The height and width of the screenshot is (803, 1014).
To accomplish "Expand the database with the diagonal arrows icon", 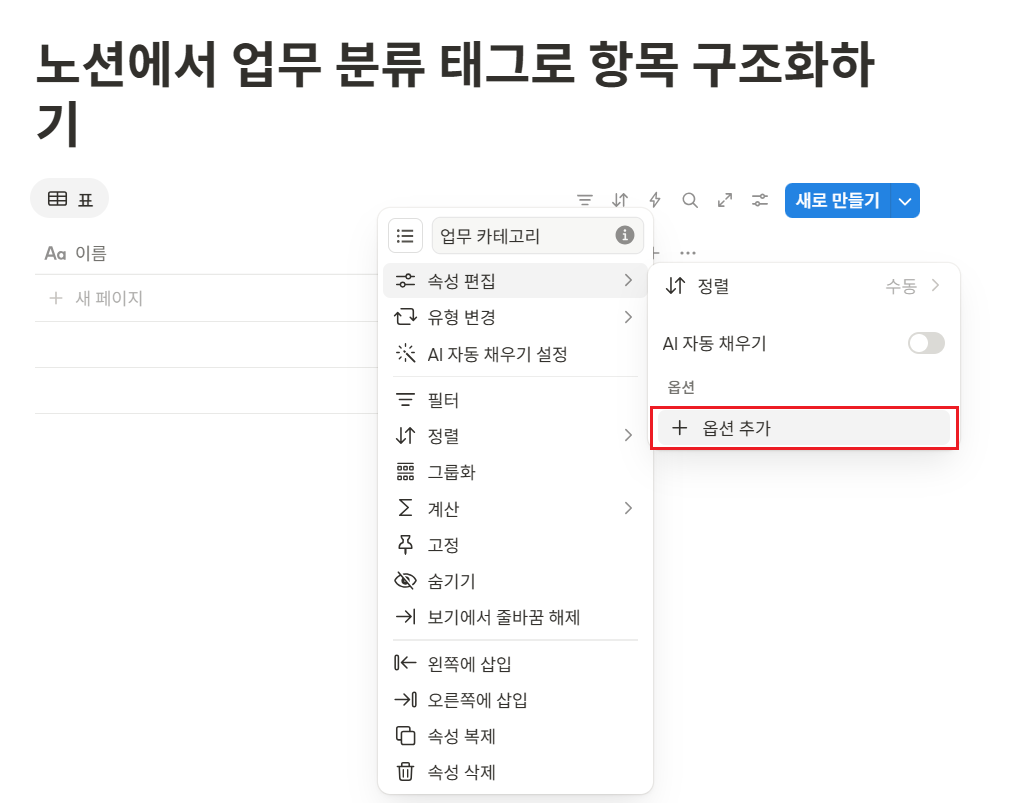I will 724,199.
